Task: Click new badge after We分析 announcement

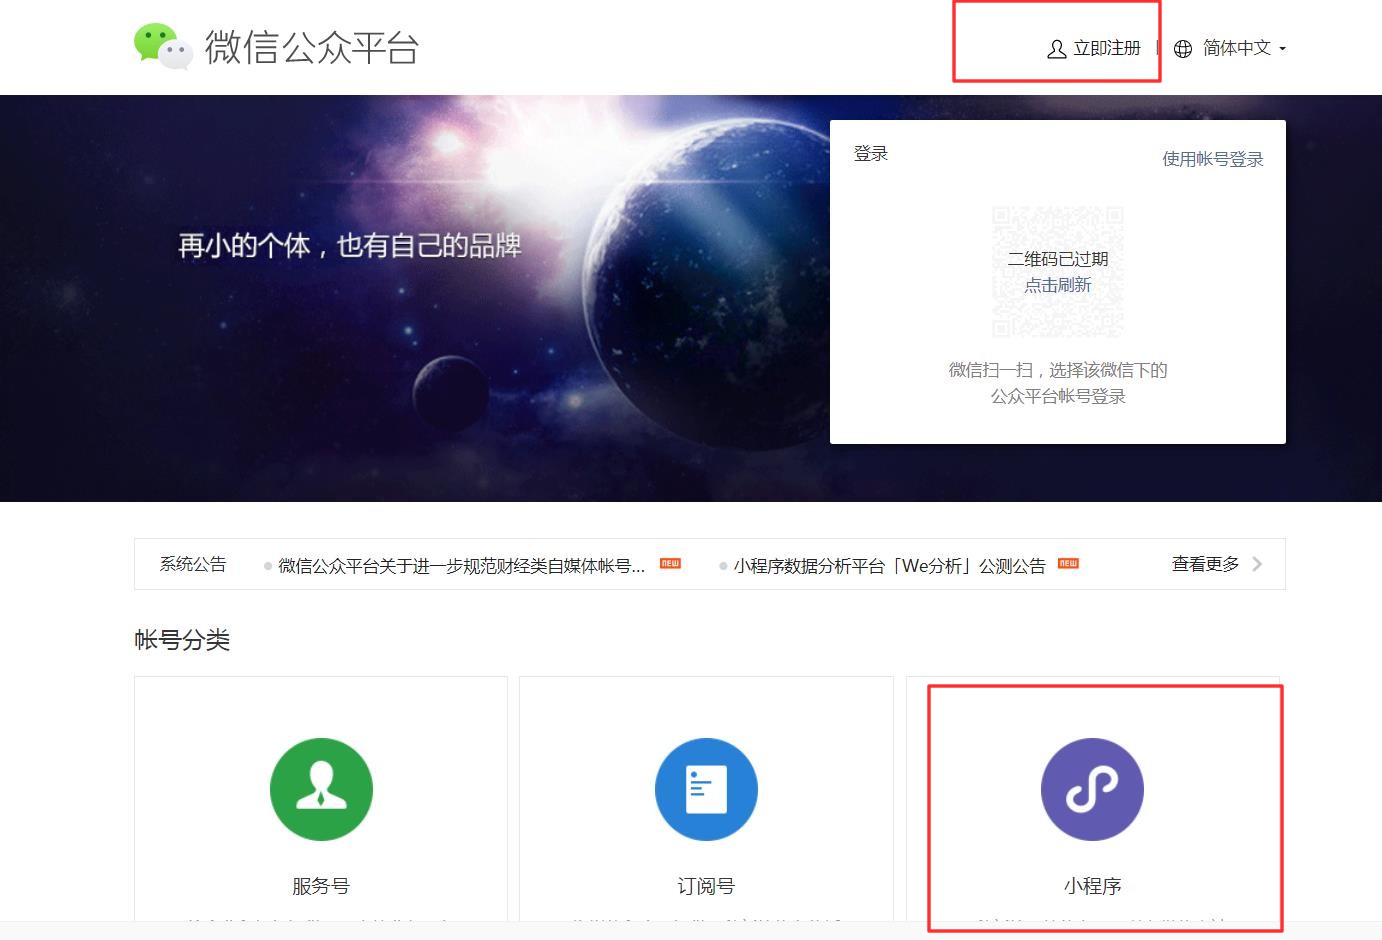Action: coord(1068,564)
